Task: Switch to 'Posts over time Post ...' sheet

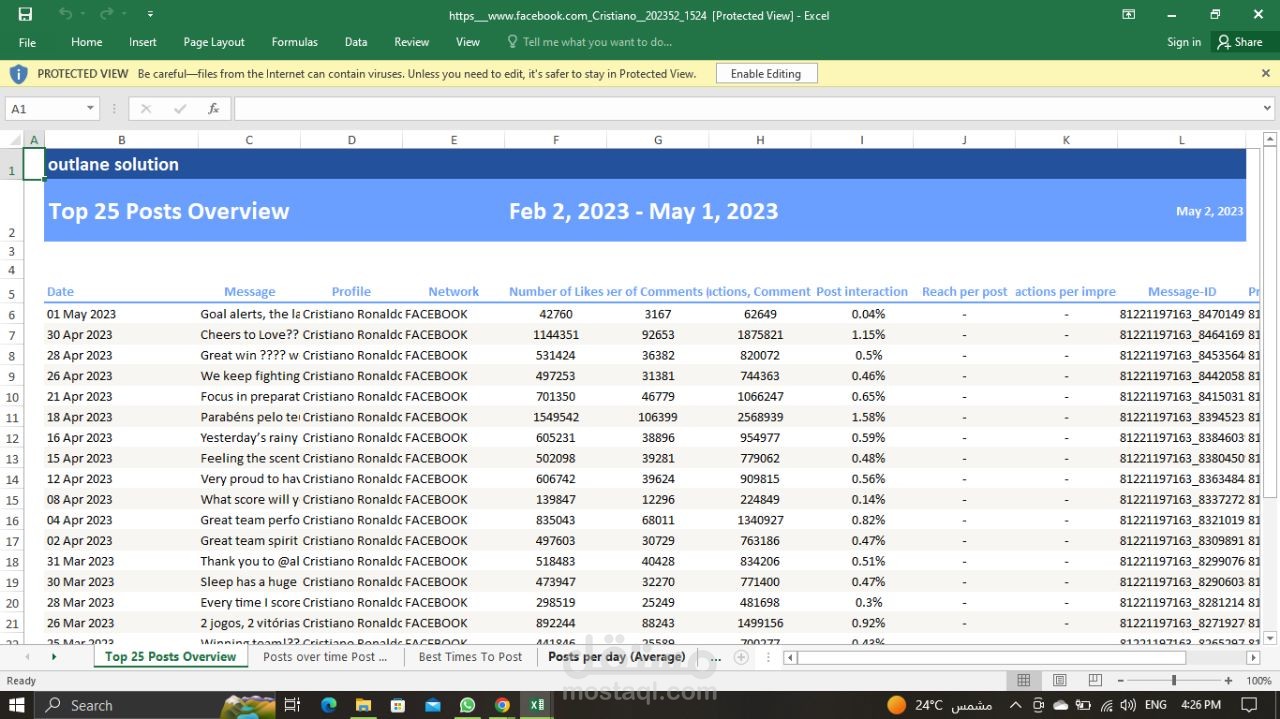Action: point(325,657)
